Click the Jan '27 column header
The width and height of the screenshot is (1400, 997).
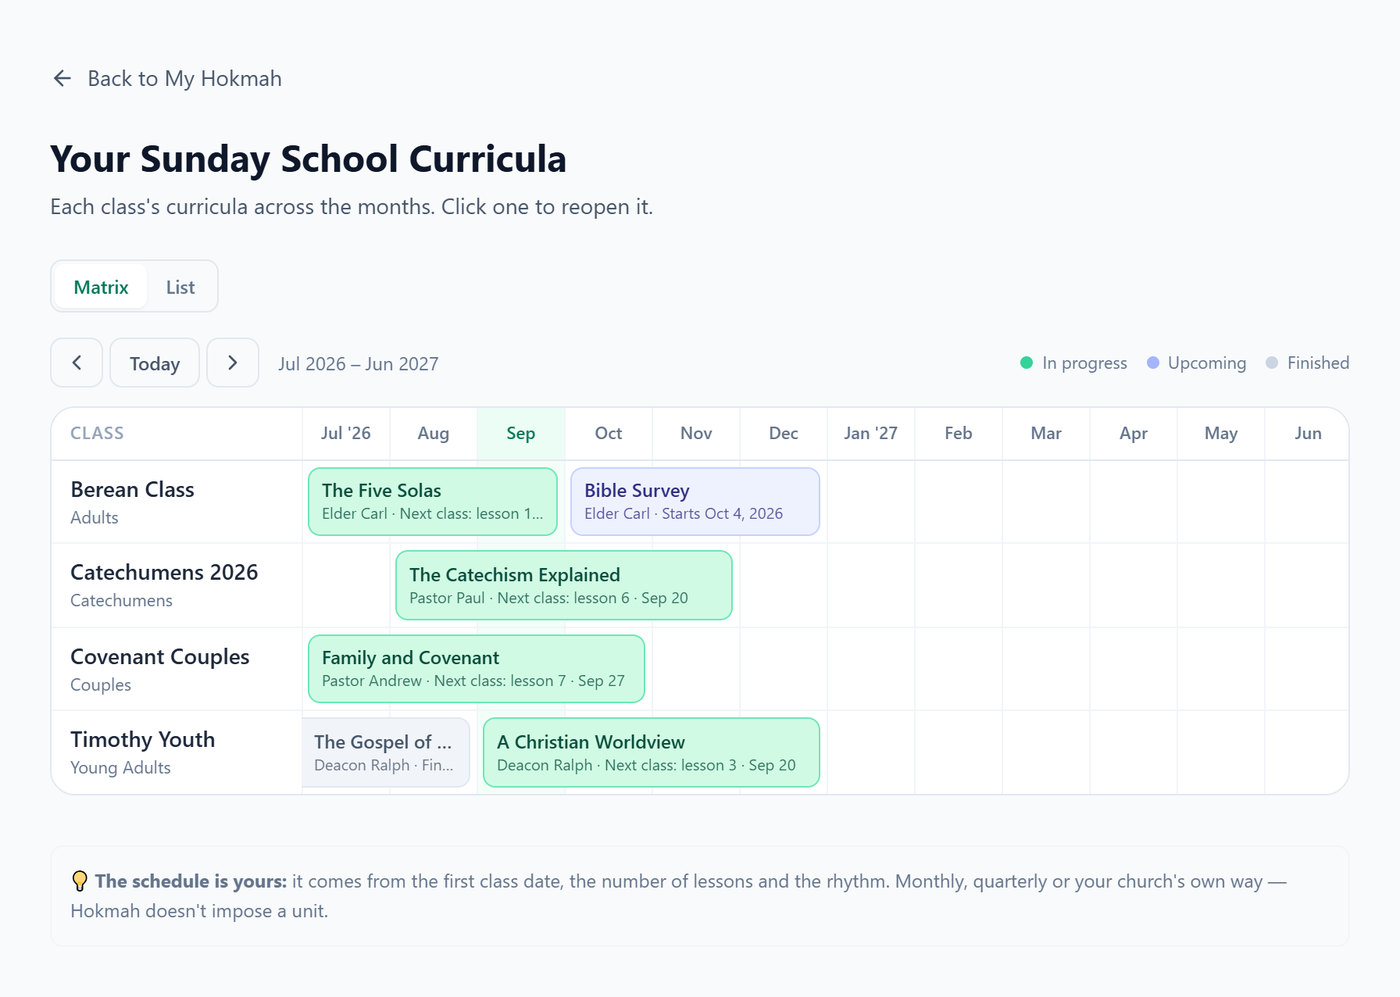click(x=871, y=433)
